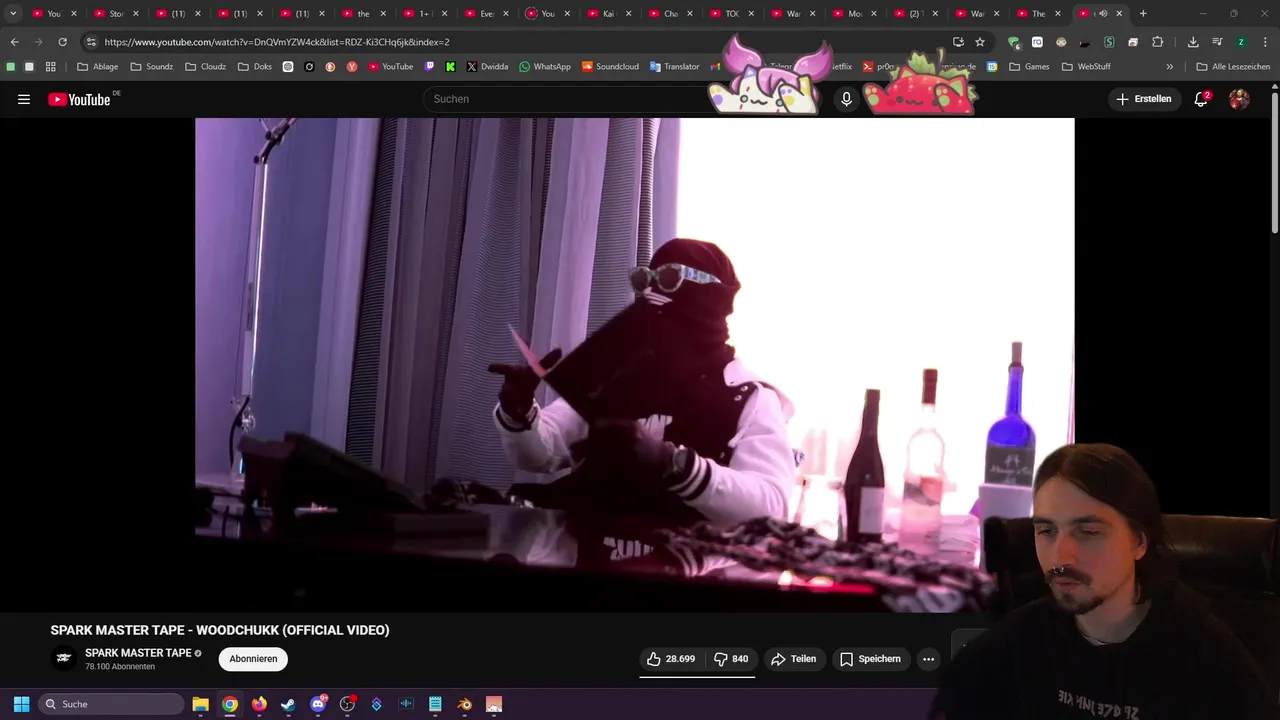Open the Chrome profile Z avatar
The height and width of the screenshot is (720, 1280).
[1241, 42]
